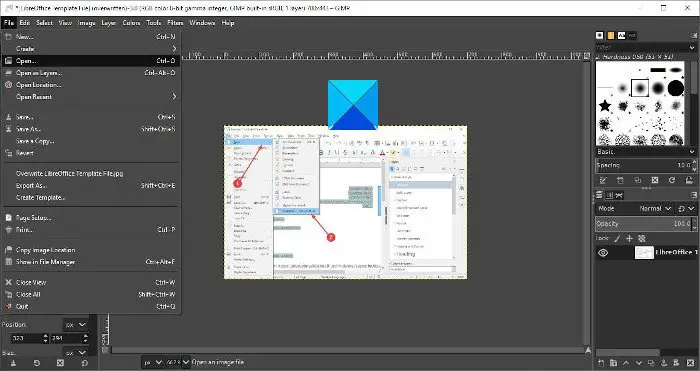Image resolution: width=700 pixels, height=371 pixels.
Task: Switch to the Paths tab icon in layers dock
Action: click(620, 195)
